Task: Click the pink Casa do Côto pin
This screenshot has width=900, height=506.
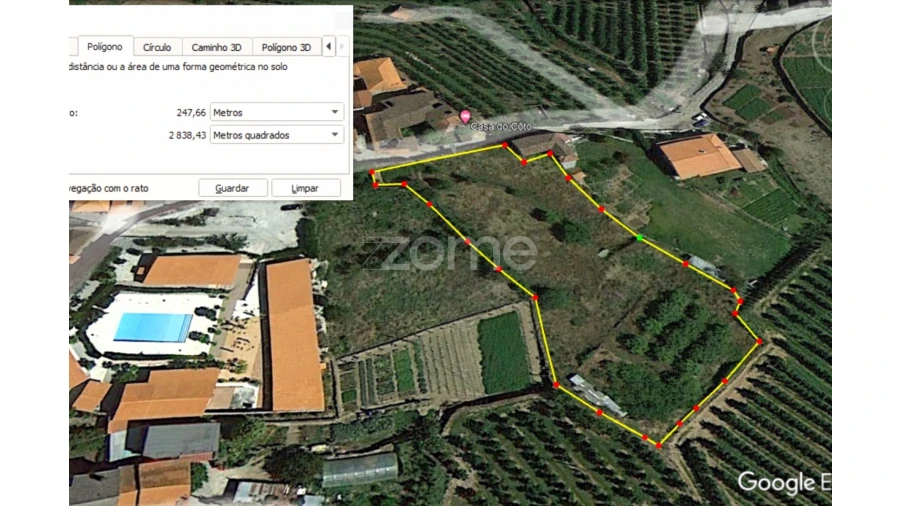Action: [x=465, y=116]
